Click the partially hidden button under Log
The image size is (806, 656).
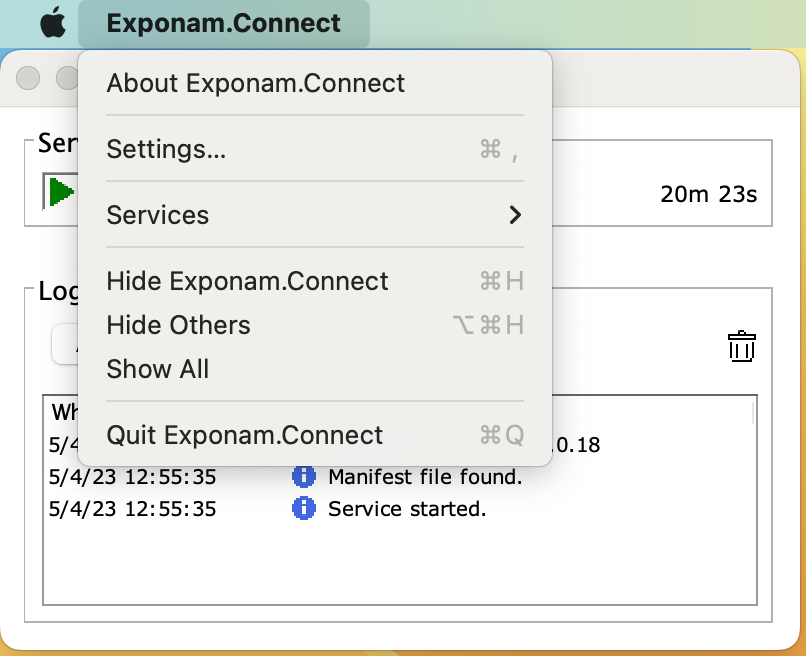pos(65,345)
